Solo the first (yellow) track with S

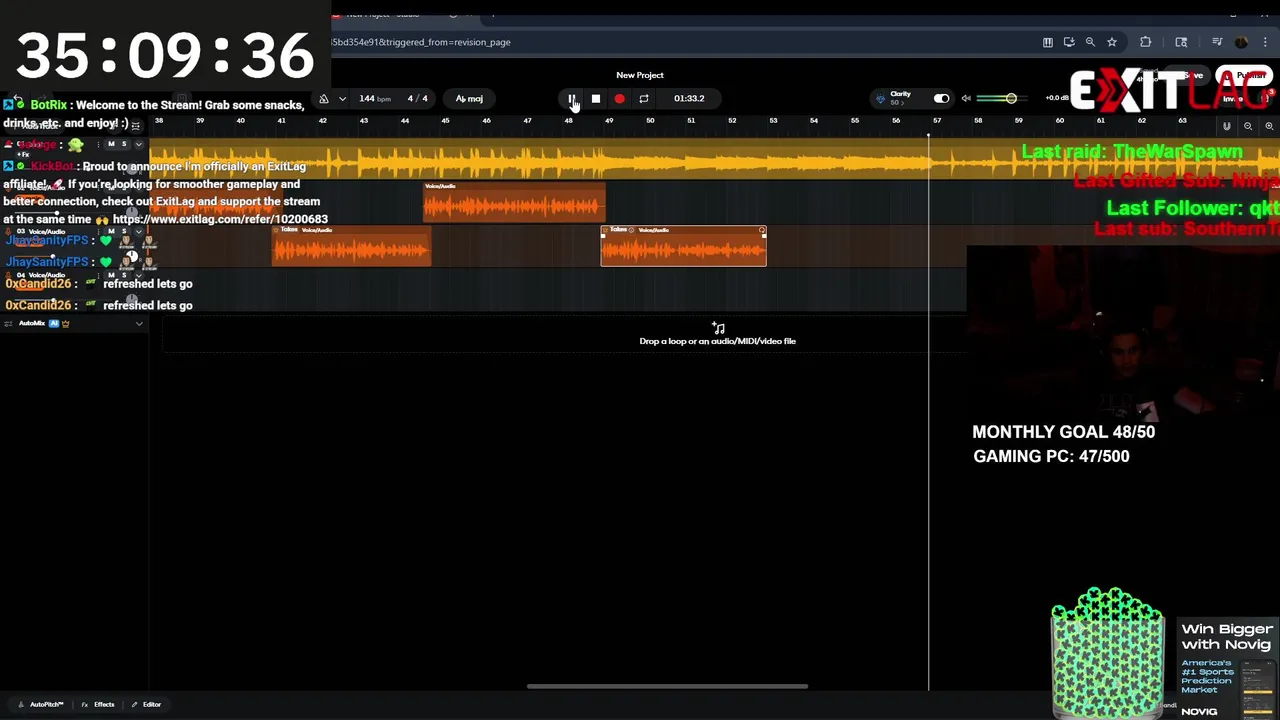(124, 145)
